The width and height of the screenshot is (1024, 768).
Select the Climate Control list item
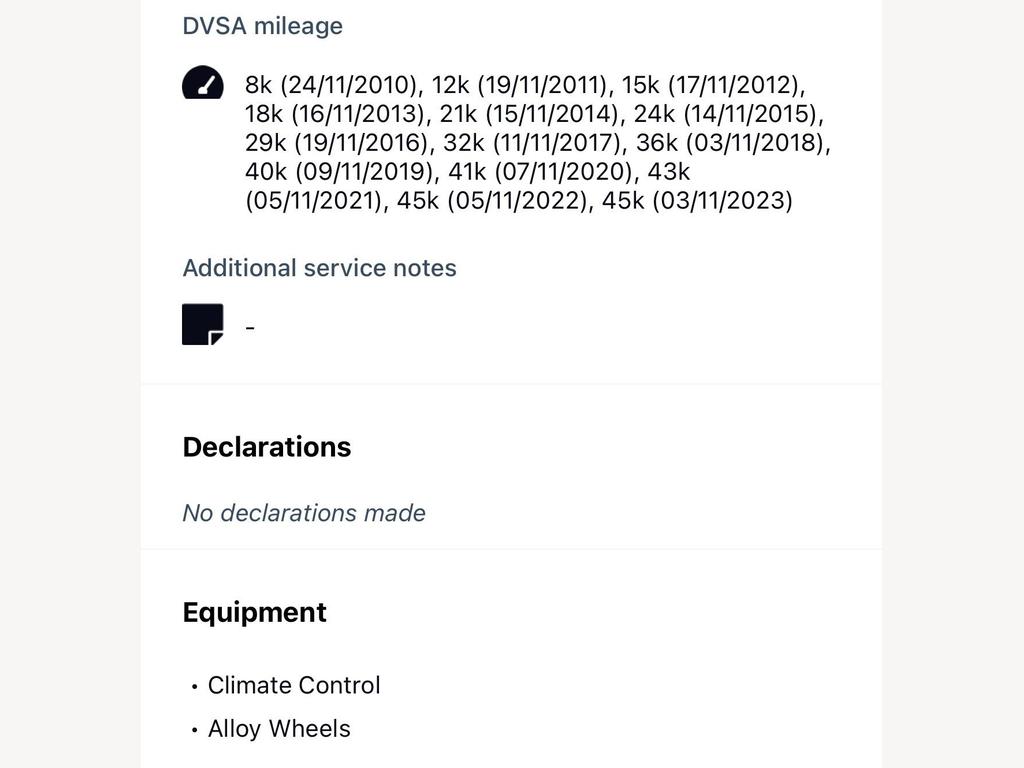[294, 685]
